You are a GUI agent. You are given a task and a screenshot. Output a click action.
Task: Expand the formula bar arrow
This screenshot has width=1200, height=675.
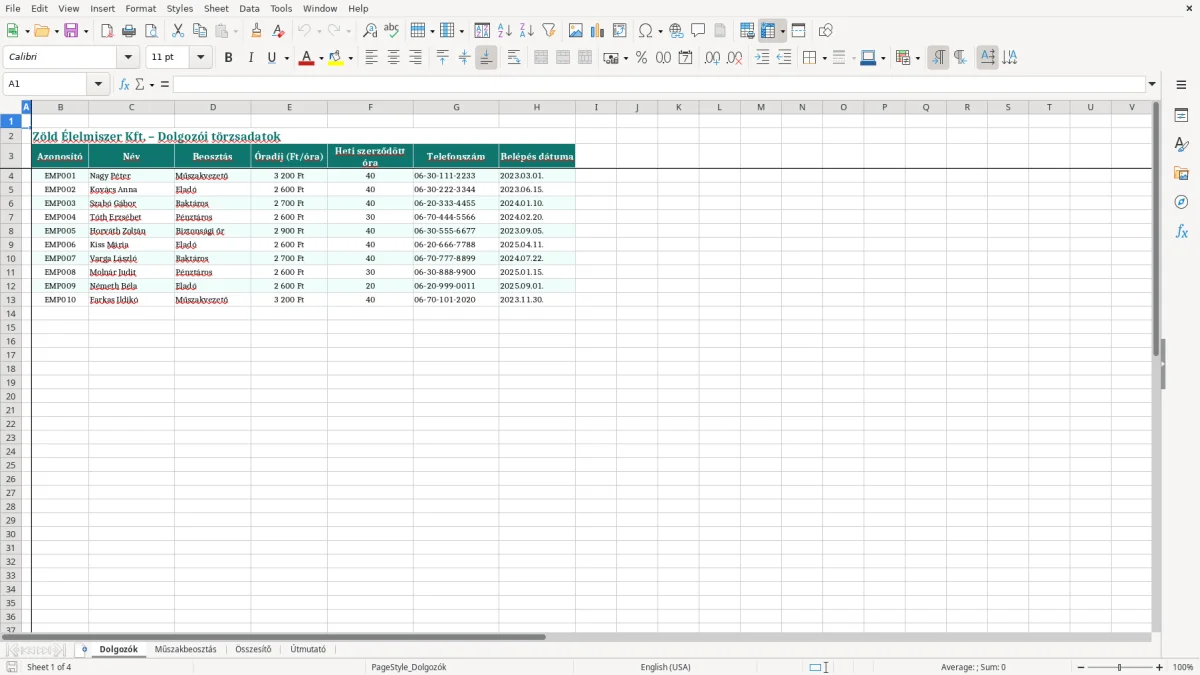[x=1152, y=84]
